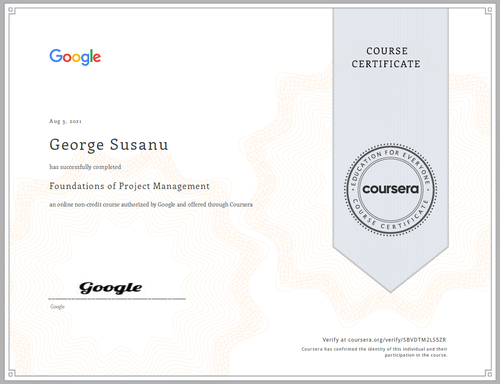Open the 'Verify at coursera.org/verify' link

point(384,340)
